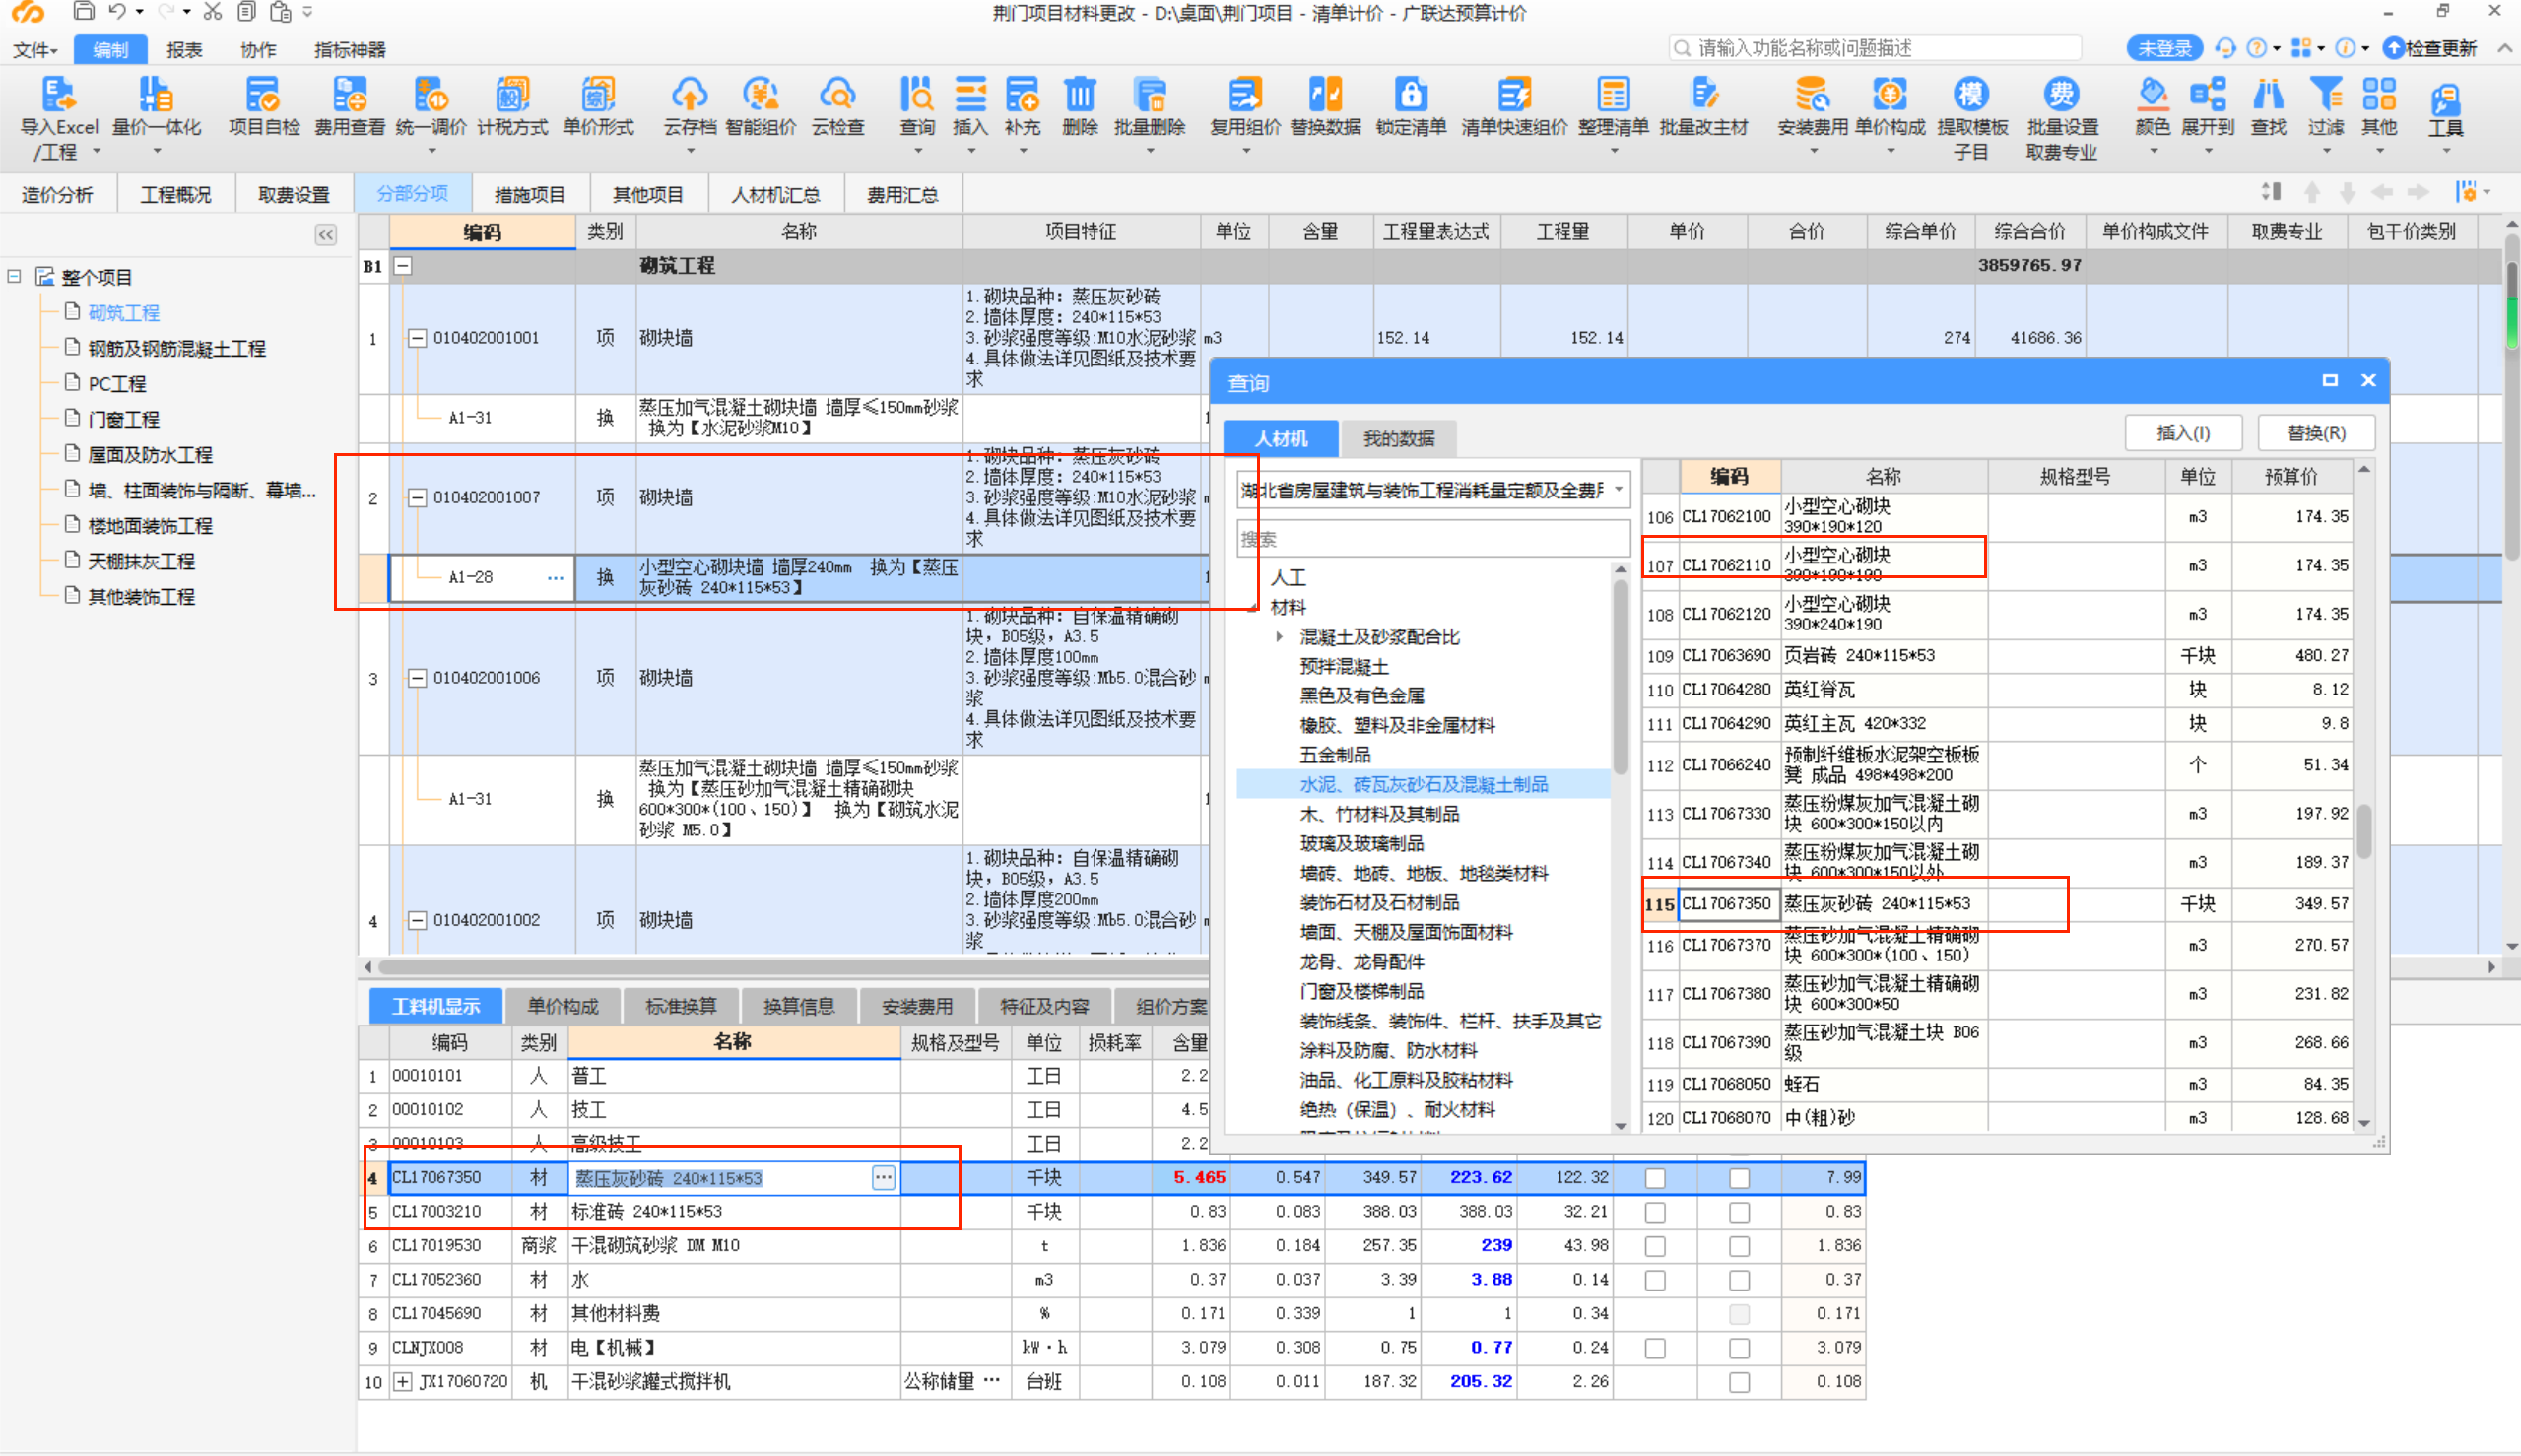The height and width of the screenshot is (1456, 2521).
Task: Open 批量设置取费专业
Action: coord(2061,117)
